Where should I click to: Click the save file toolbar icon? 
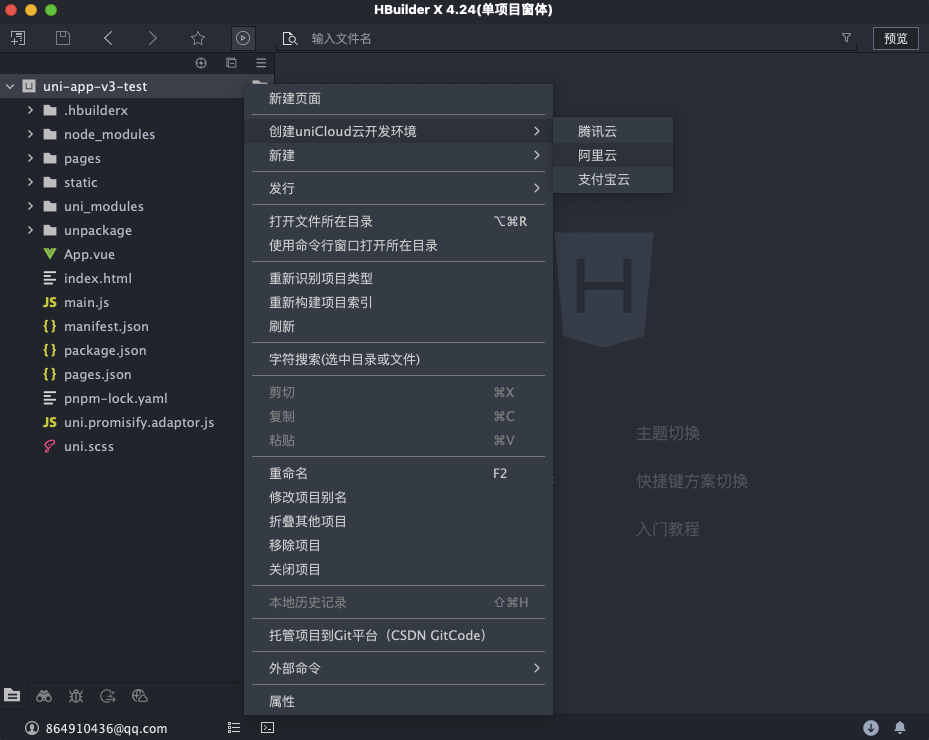(63, 39)
